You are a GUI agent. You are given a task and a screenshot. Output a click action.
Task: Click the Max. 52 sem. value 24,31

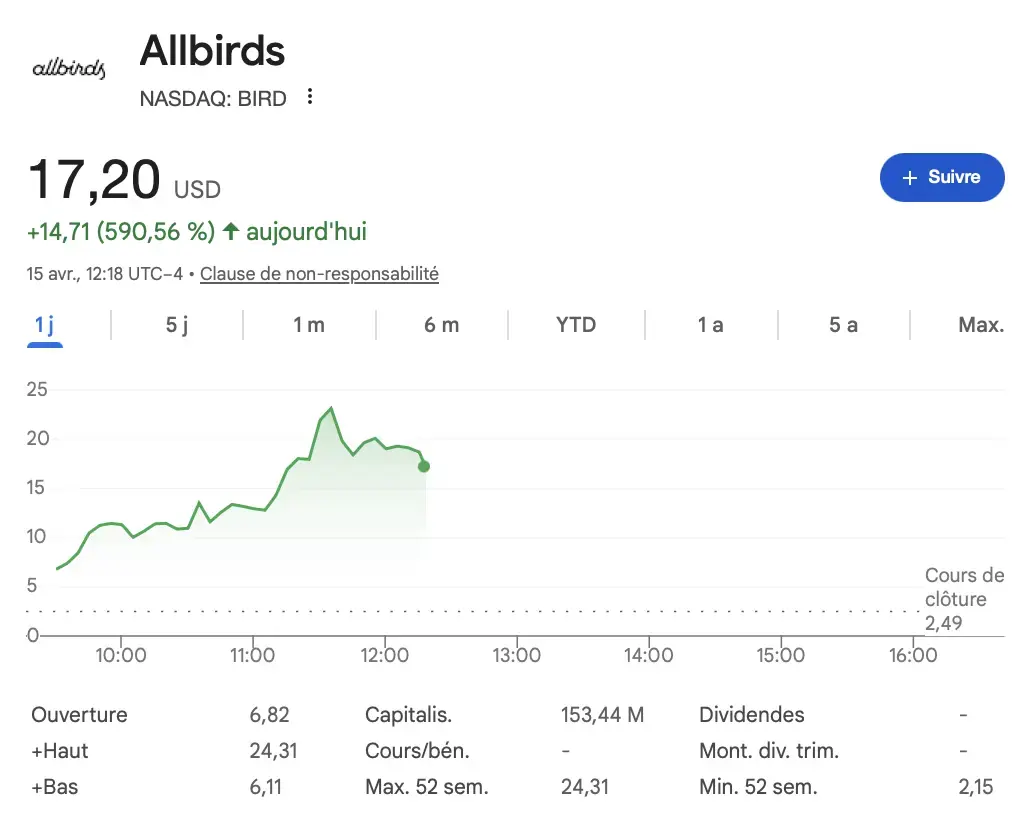click(x=584, y=787)
